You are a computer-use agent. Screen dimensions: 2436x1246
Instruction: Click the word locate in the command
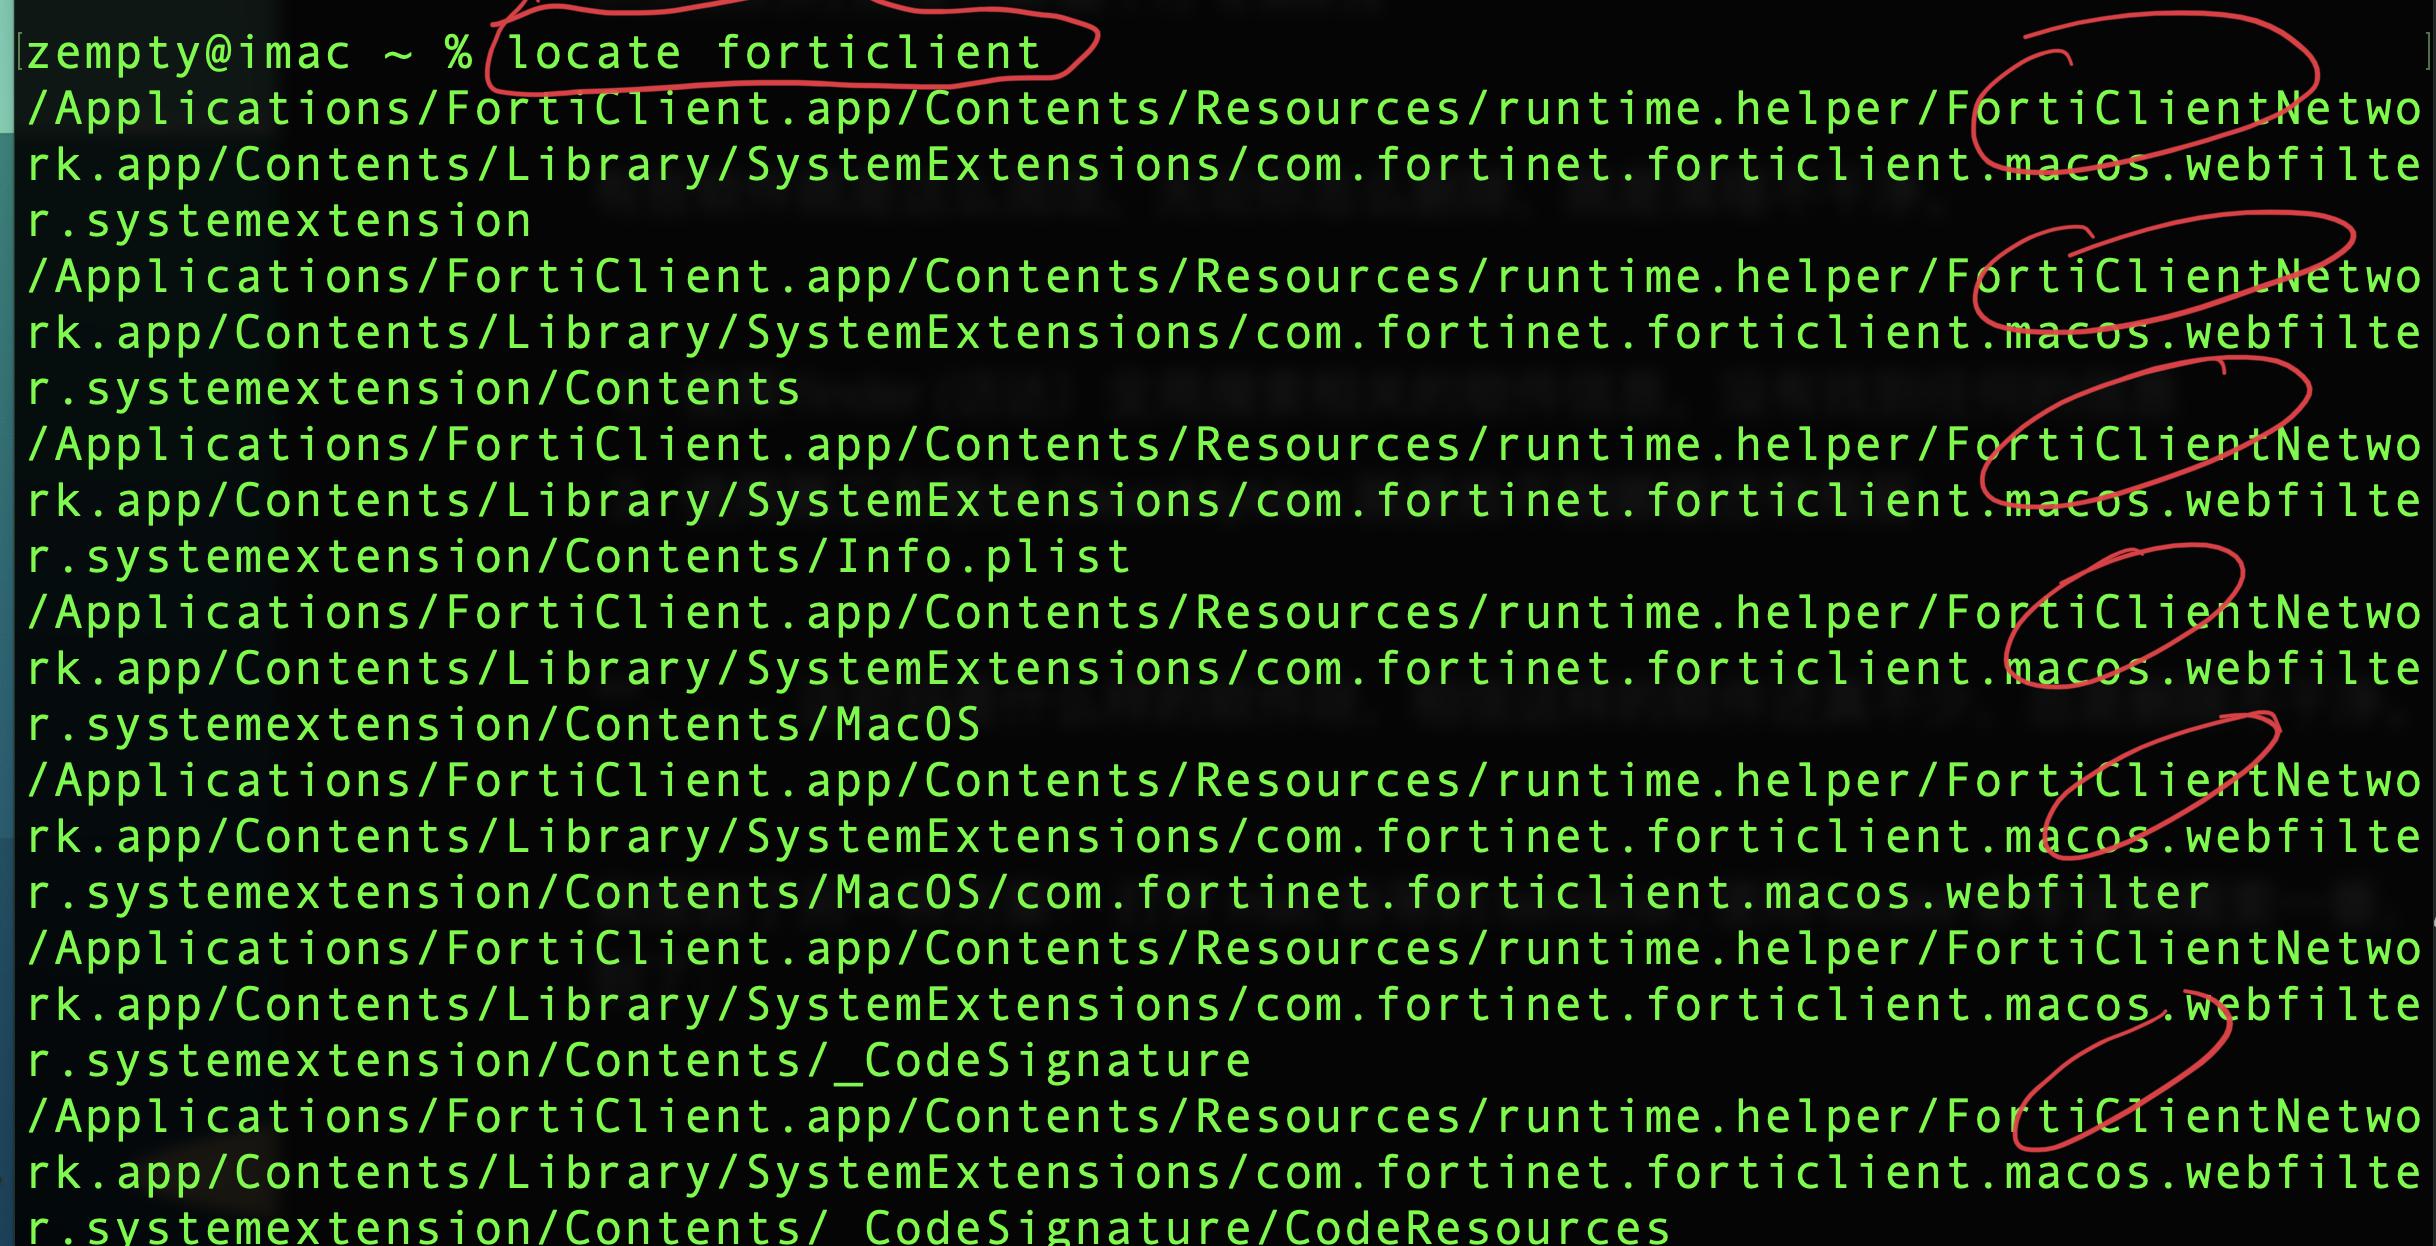coord(594,52)
